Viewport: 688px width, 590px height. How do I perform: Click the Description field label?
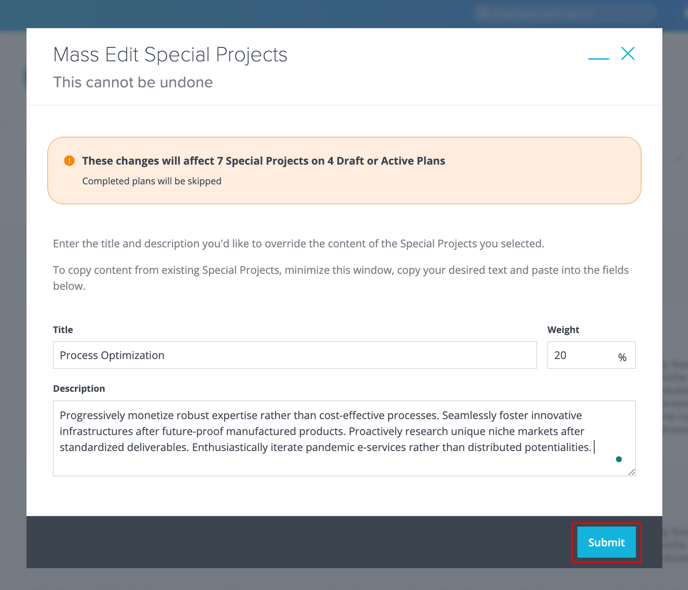79,389
